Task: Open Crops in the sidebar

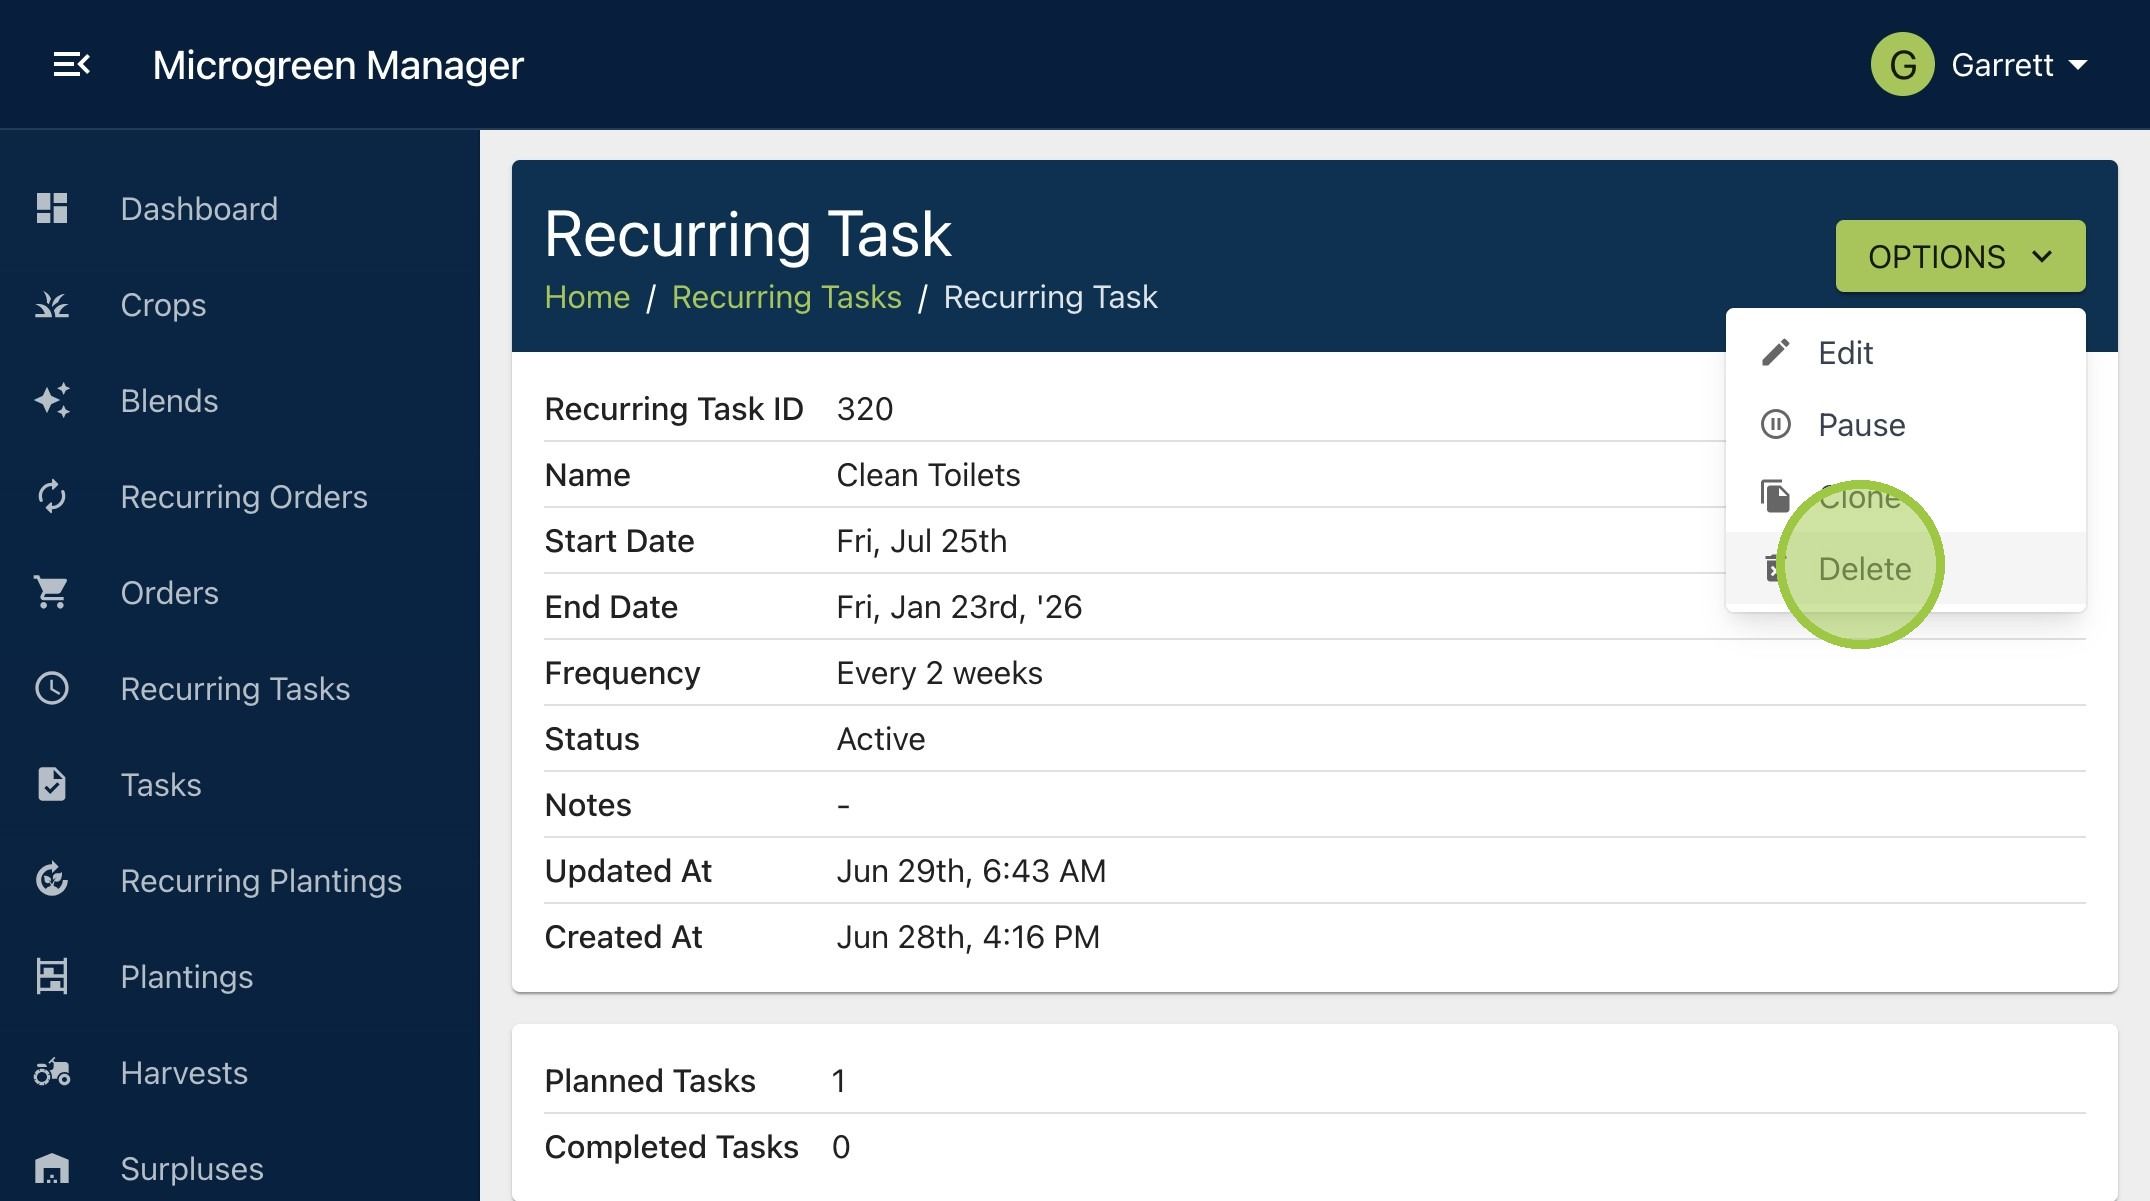Action: (x=240, y=304)
